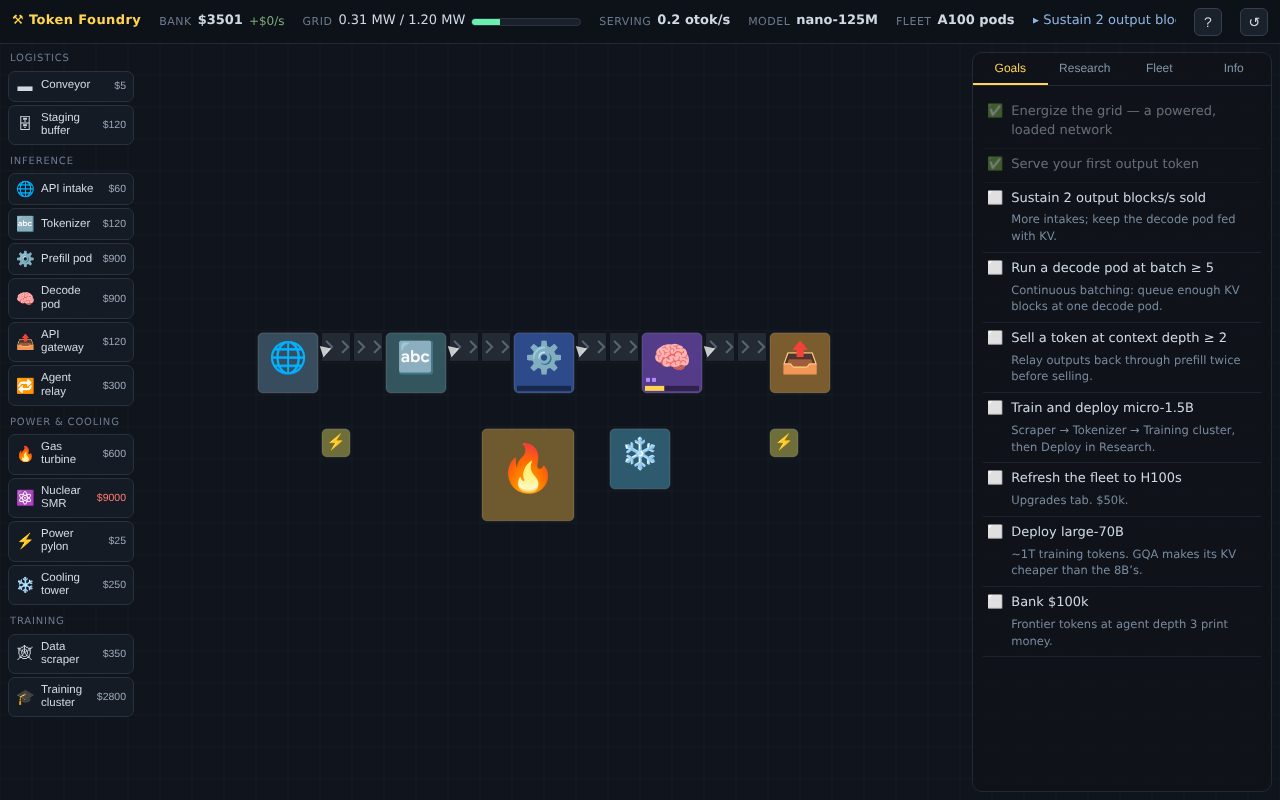Check the 'Refresh the fleet to H100s' box

pyautogui.click(x=995, y=478)
